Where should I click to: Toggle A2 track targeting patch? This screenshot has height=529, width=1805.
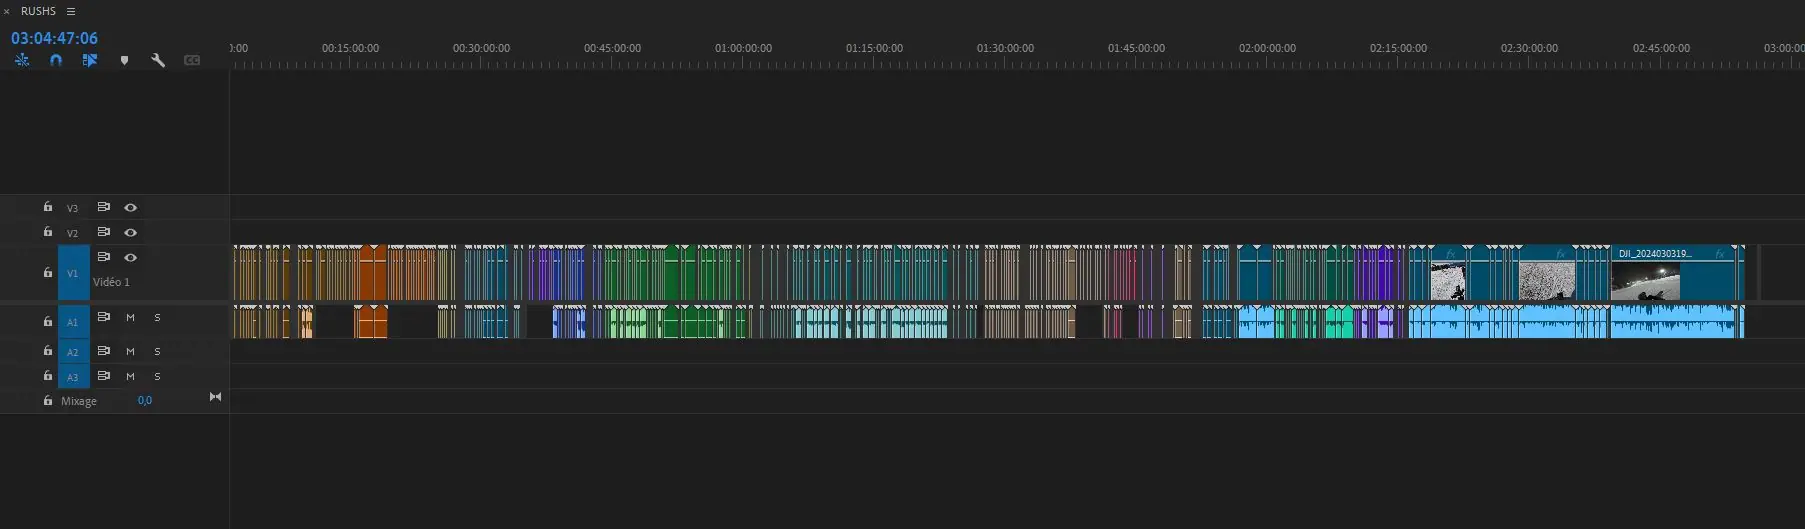(73, 352)
